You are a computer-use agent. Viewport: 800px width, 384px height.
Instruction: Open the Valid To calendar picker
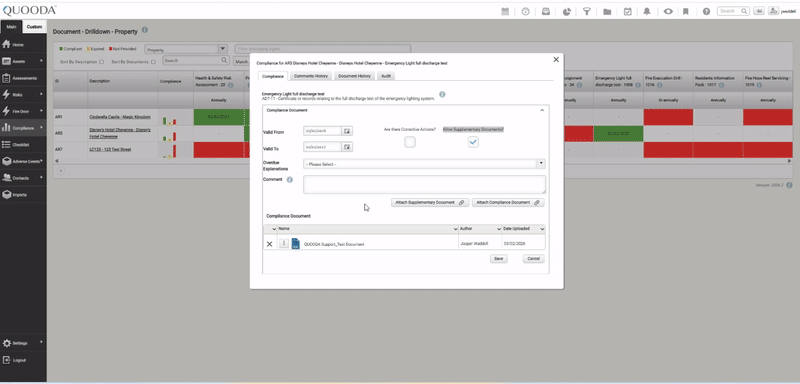pyautogui.click(x=347, y=147)
